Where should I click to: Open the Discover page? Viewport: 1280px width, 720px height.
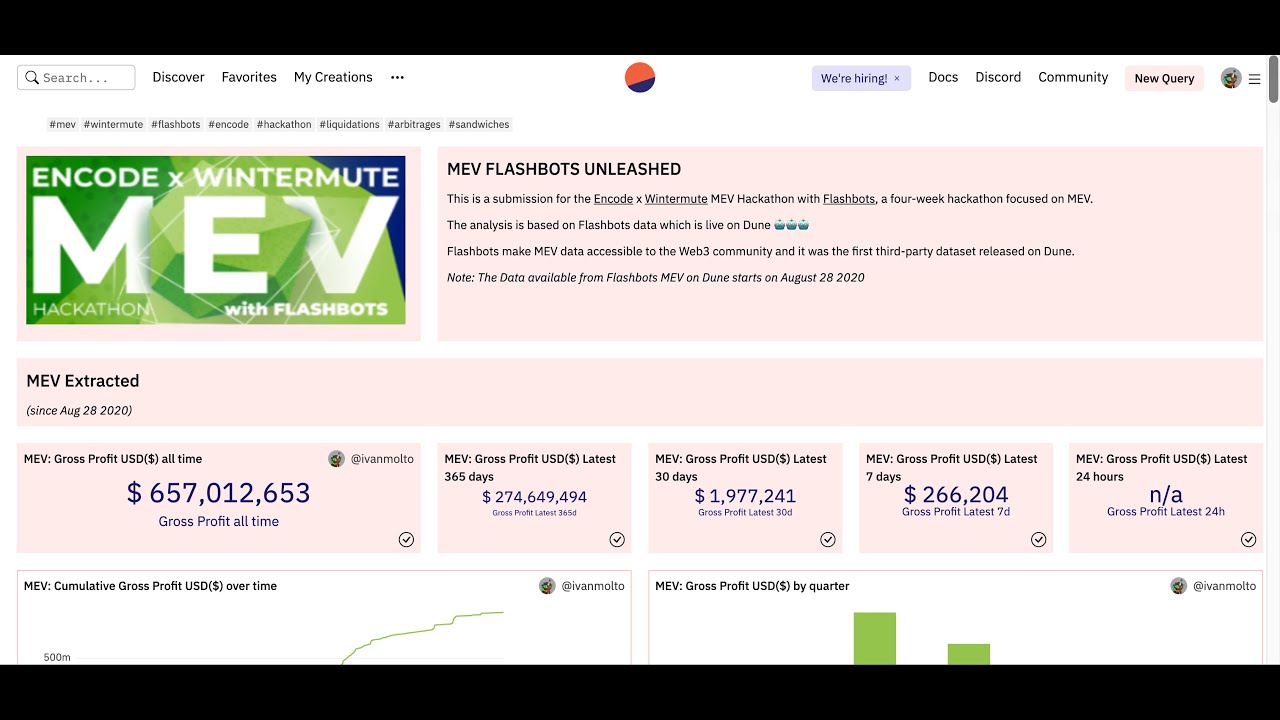[178, 77]
